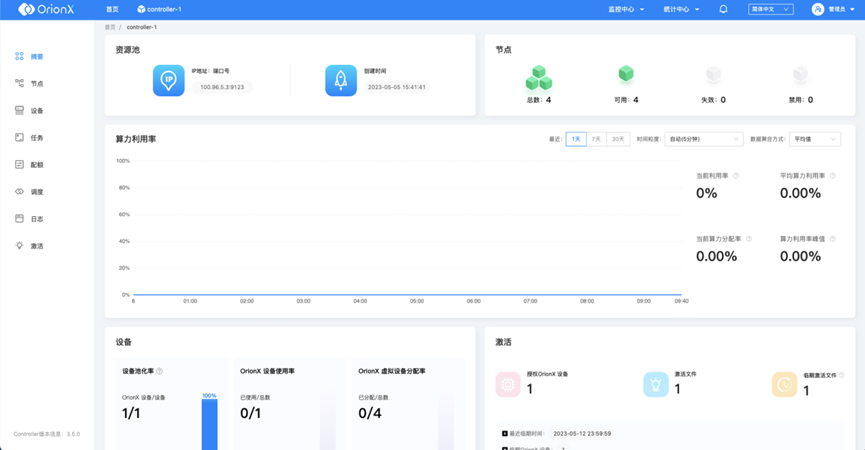This screenshot has height=450, width=865.
Task: Expand the 管理员 account menu
Action: [841, 9]
